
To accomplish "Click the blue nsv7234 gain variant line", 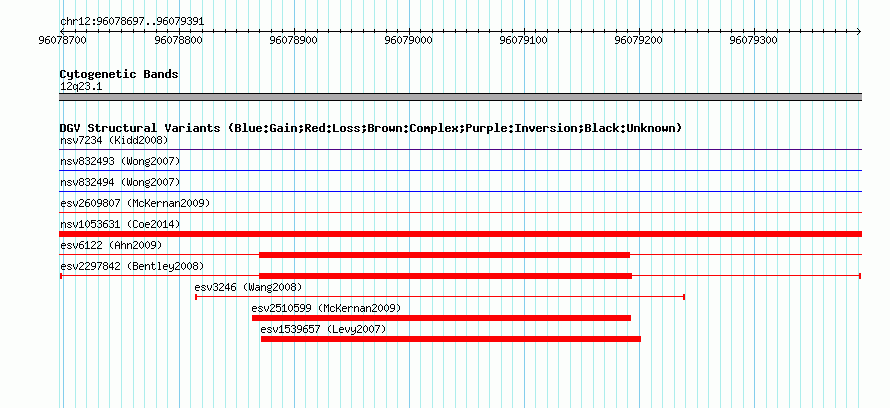I will [x=460, y=150].
